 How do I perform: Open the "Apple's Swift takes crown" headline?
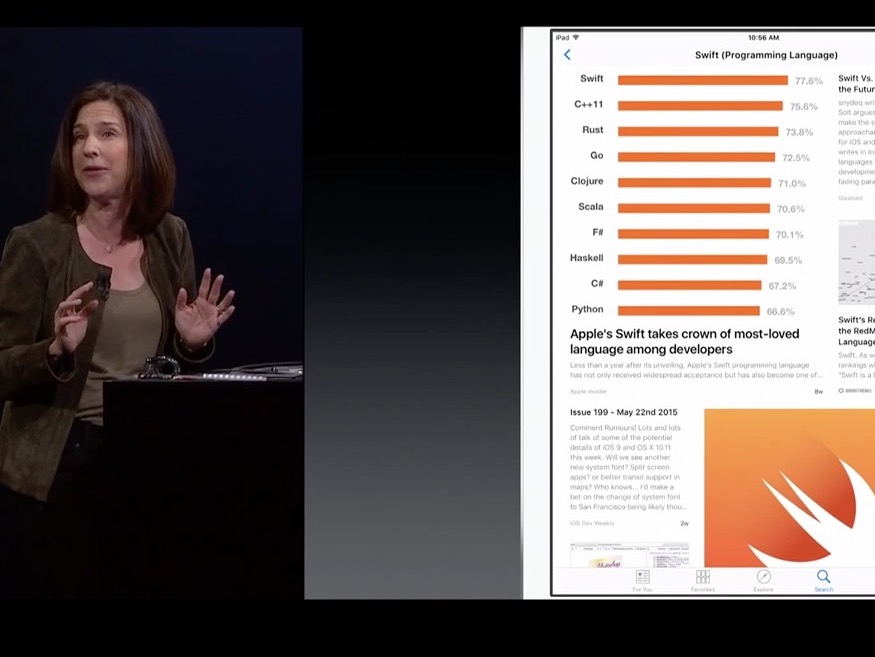[684, 341]
